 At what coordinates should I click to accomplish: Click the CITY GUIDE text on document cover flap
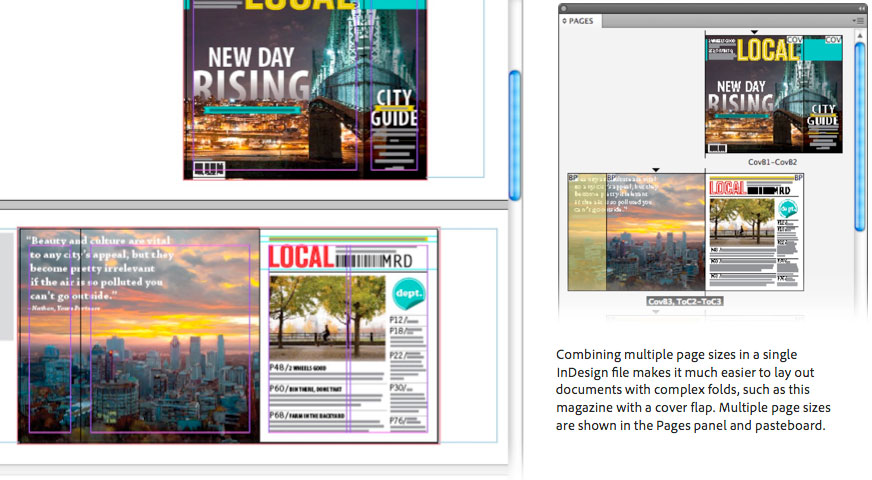394,107
